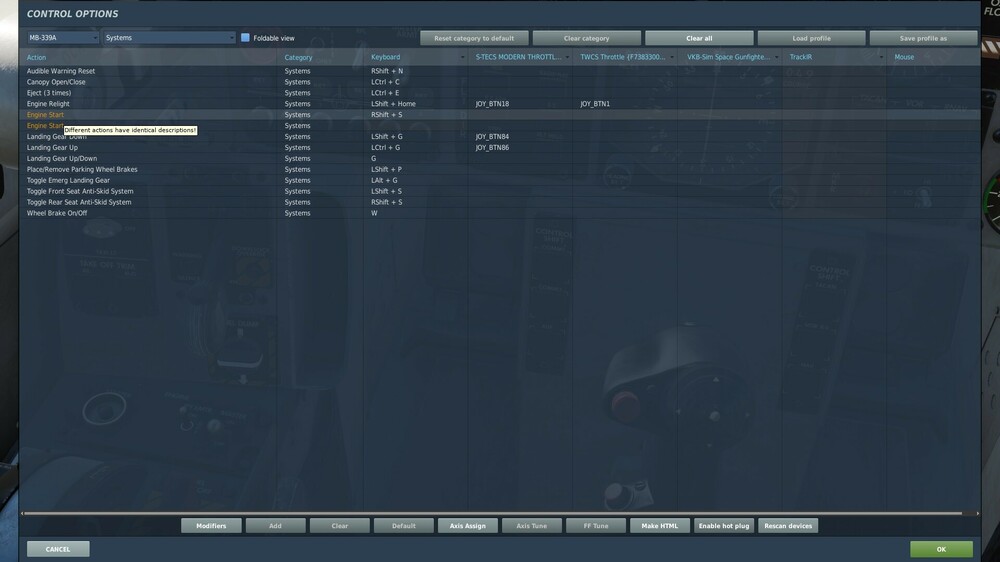Click the Axis Tune button
Viewport: 1000px width, 562px height.
[532, 526]
